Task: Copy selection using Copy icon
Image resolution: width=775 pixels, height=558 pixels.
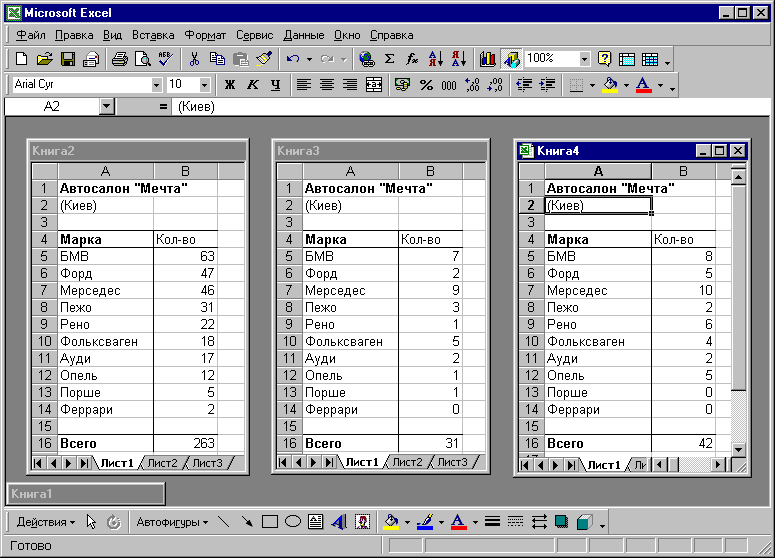Action: pos(217,59)
